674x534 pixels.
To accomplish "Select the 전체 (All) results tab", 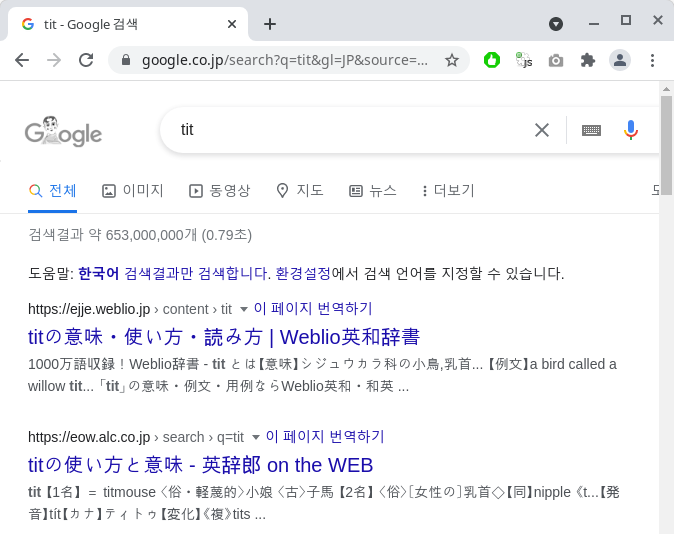I will [52, 190].
